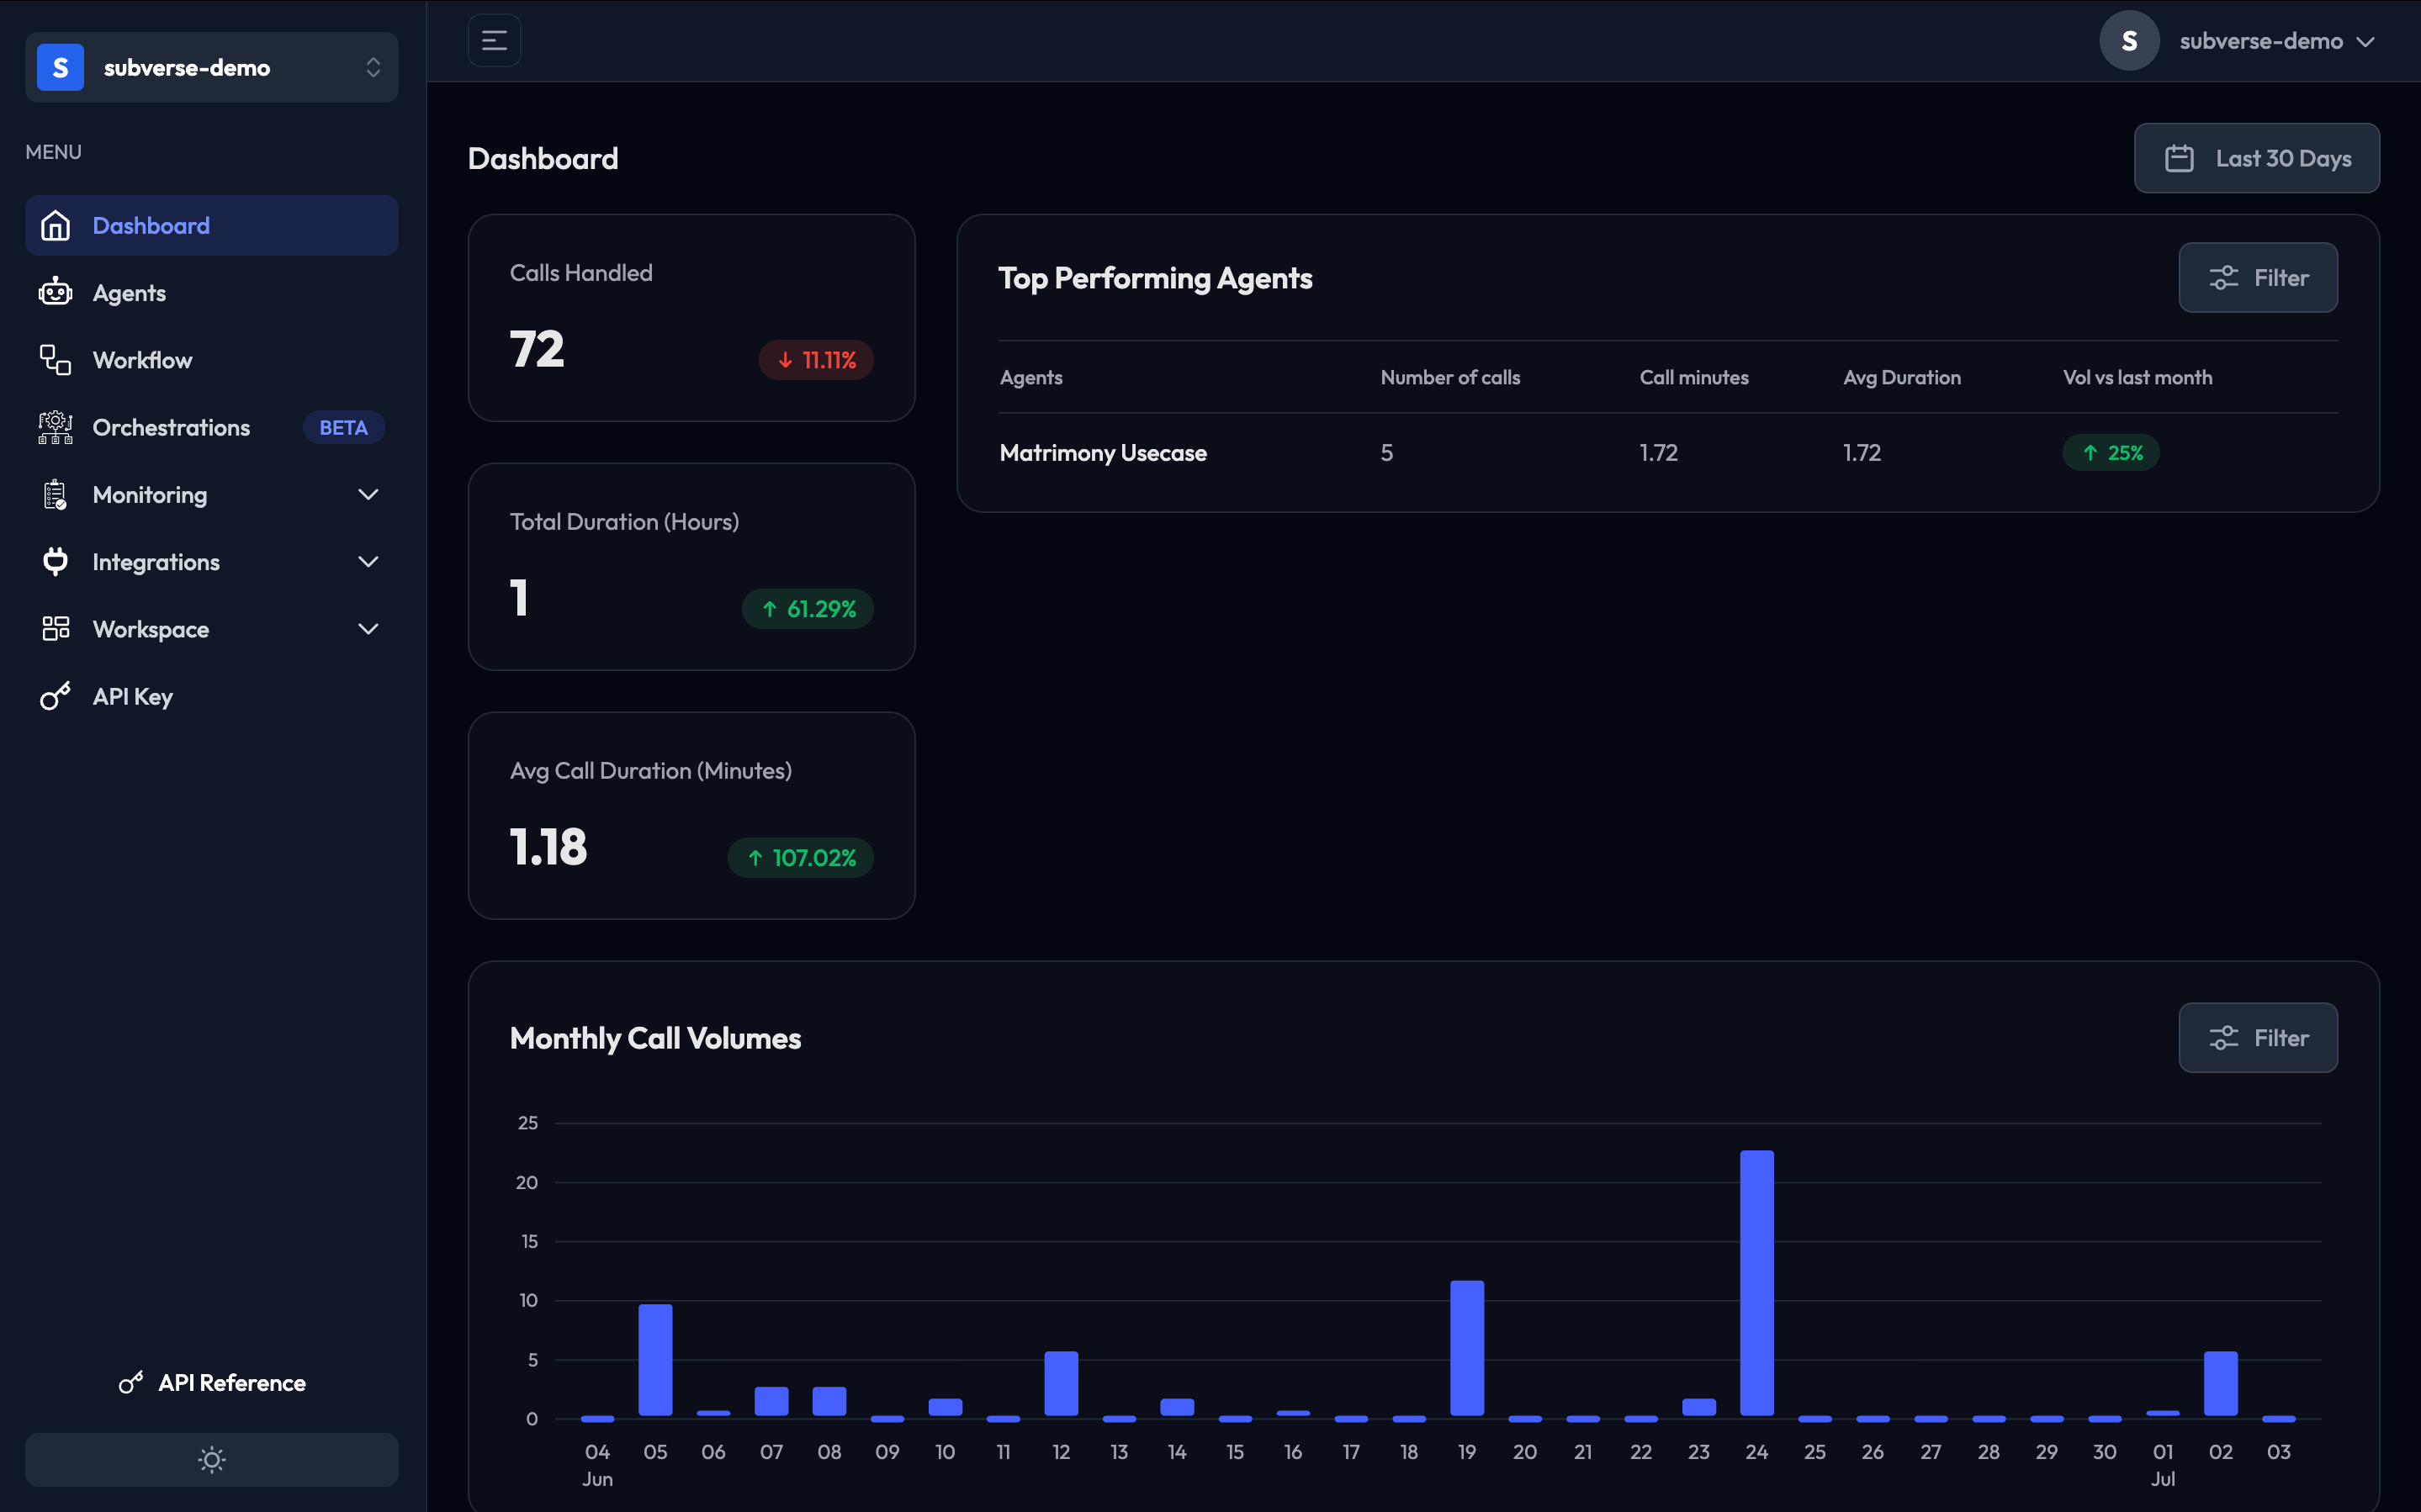Click the blue S workspace logo
Screen dimensions: 2421x1512
60,67
